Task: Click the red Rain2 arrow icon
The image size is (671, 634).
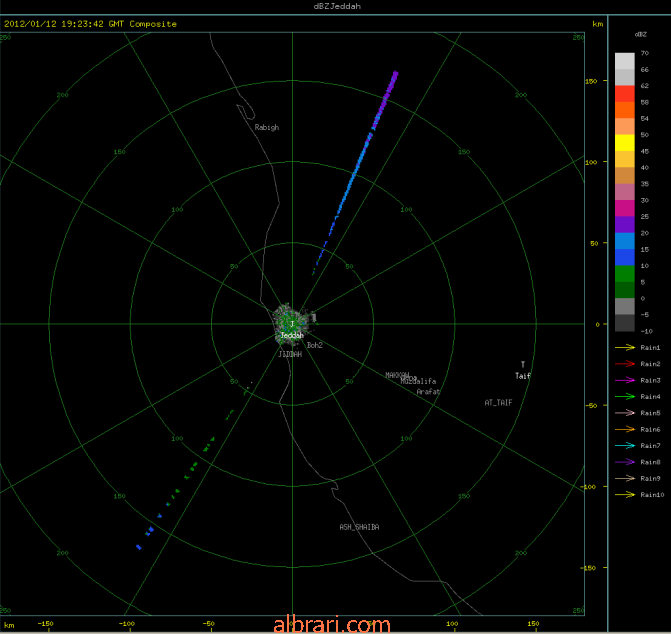Action: [x=625, y=364]
